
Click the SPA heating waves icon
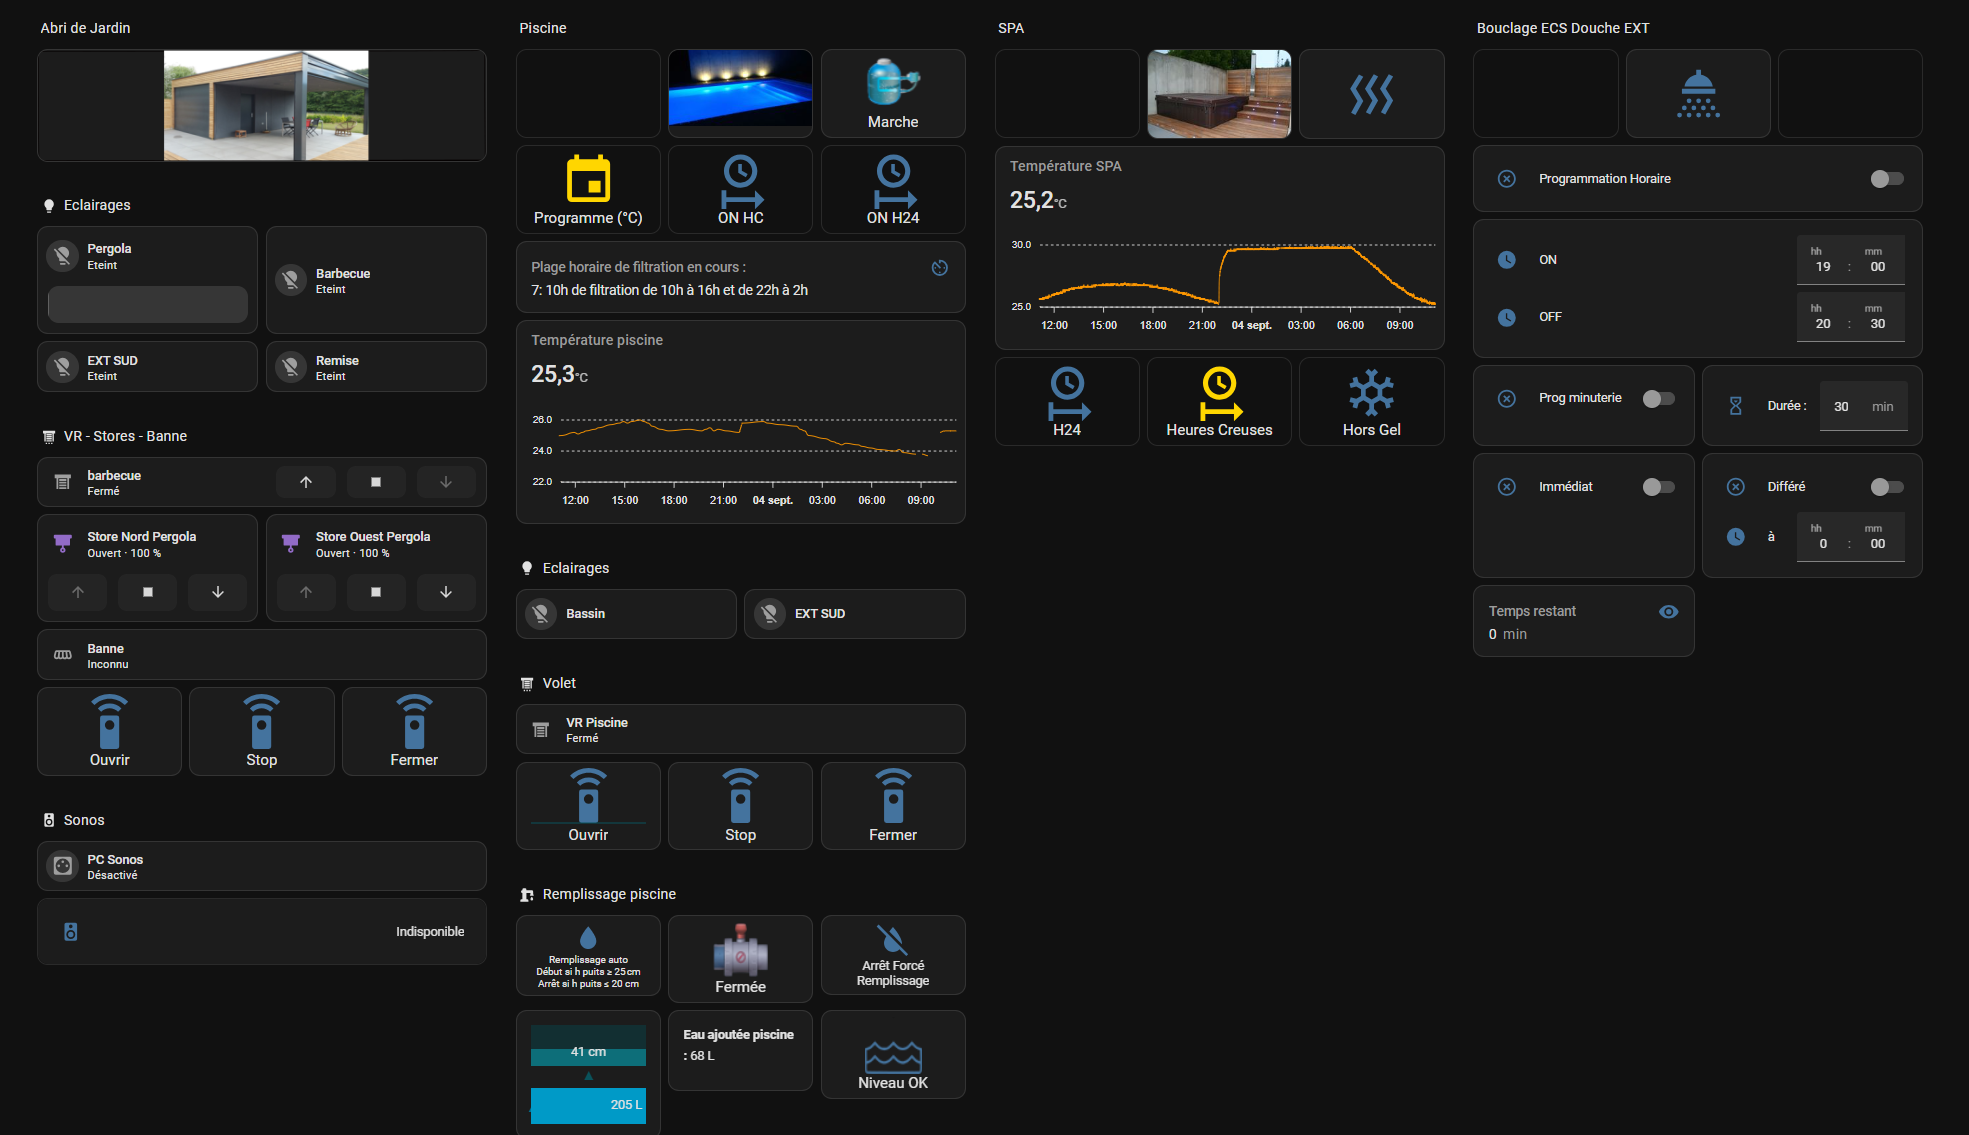1371,95
